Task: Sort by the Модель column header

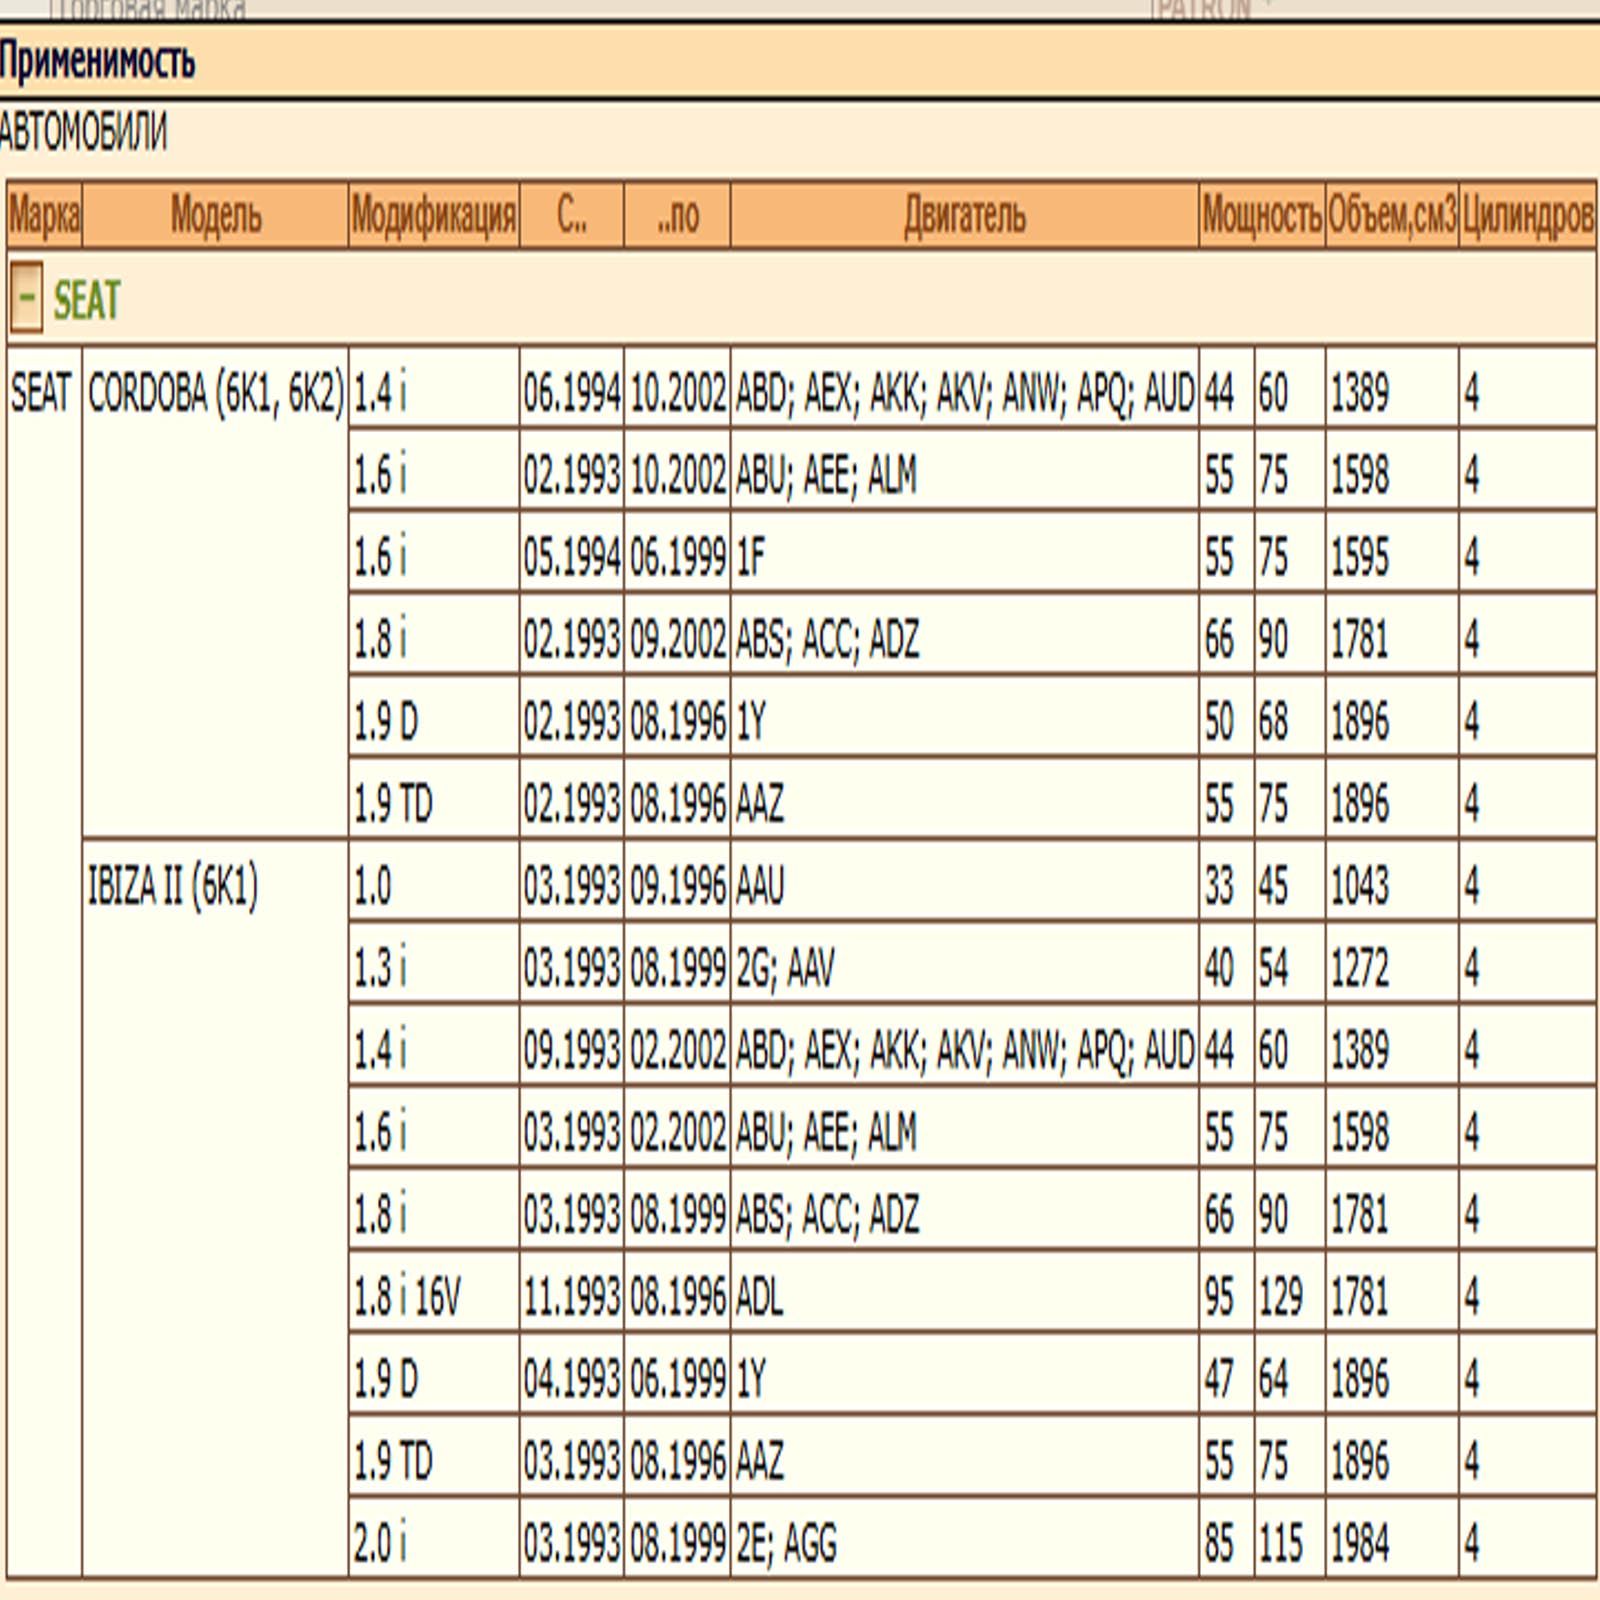Action: [215, 215]
